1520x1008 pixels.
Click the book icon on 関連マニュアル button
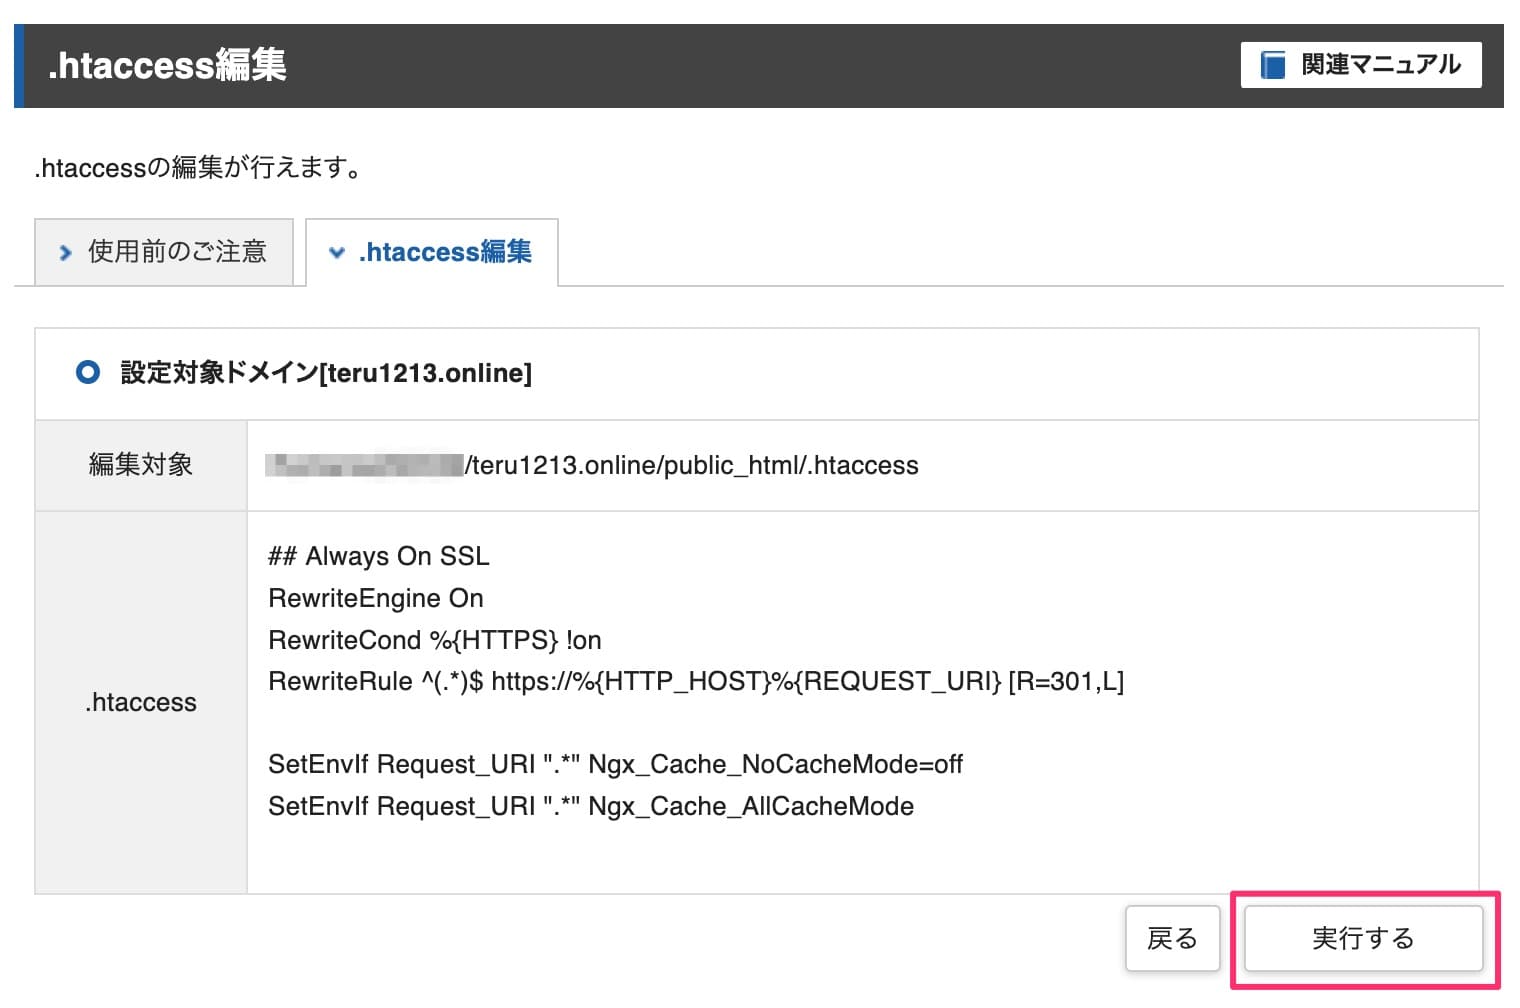point(1272,64)
